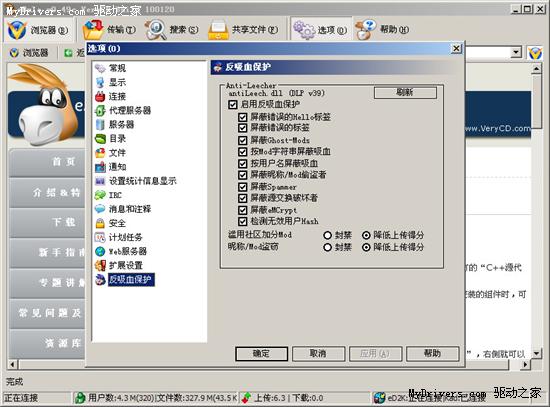Select 封禁 radio for 滥用社区加分Mod
Screen dimensions: 550x407
click(328, 235)
